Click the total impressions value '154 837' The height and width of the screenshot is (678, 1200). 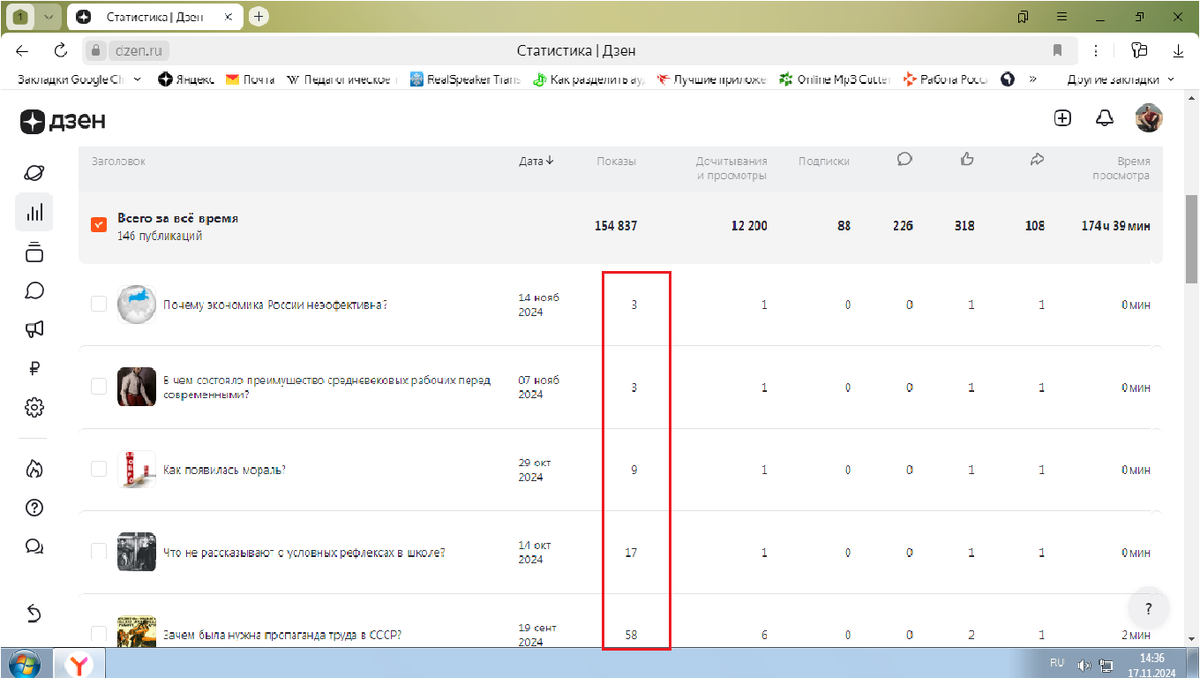pyautogui.click(x=616, y=226)
